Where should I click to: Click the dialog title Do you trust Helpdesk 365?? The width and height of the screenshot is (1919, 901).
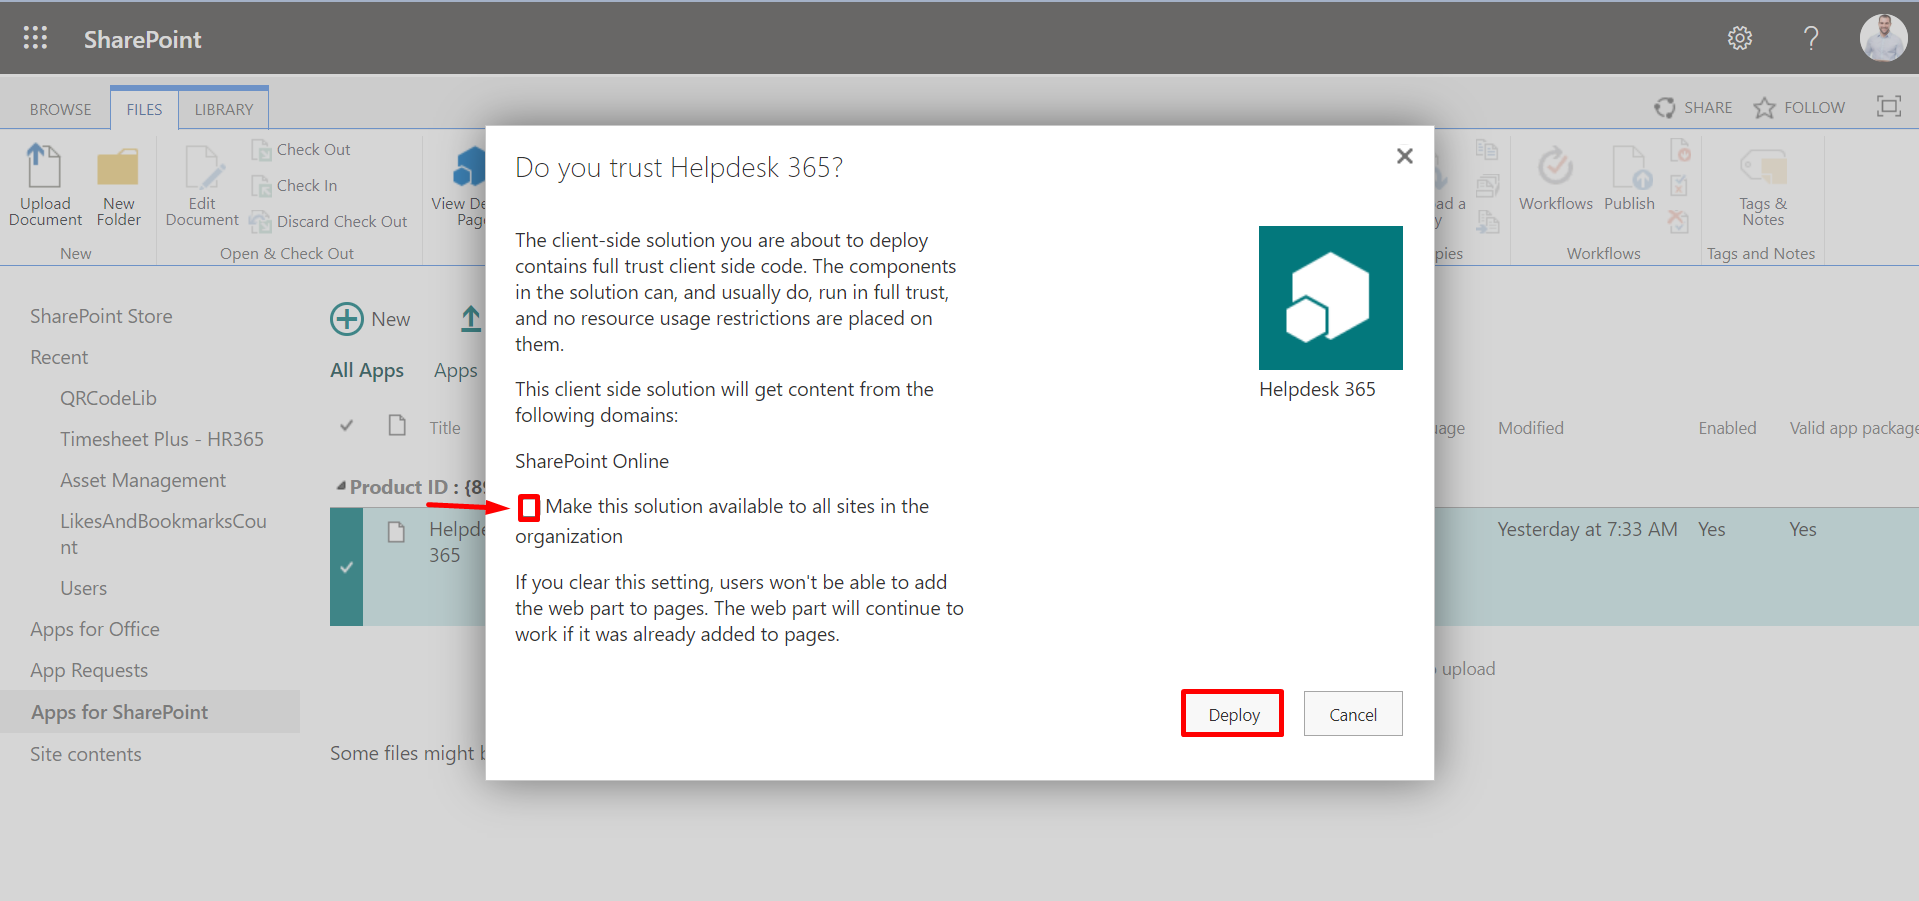(679, 167)
